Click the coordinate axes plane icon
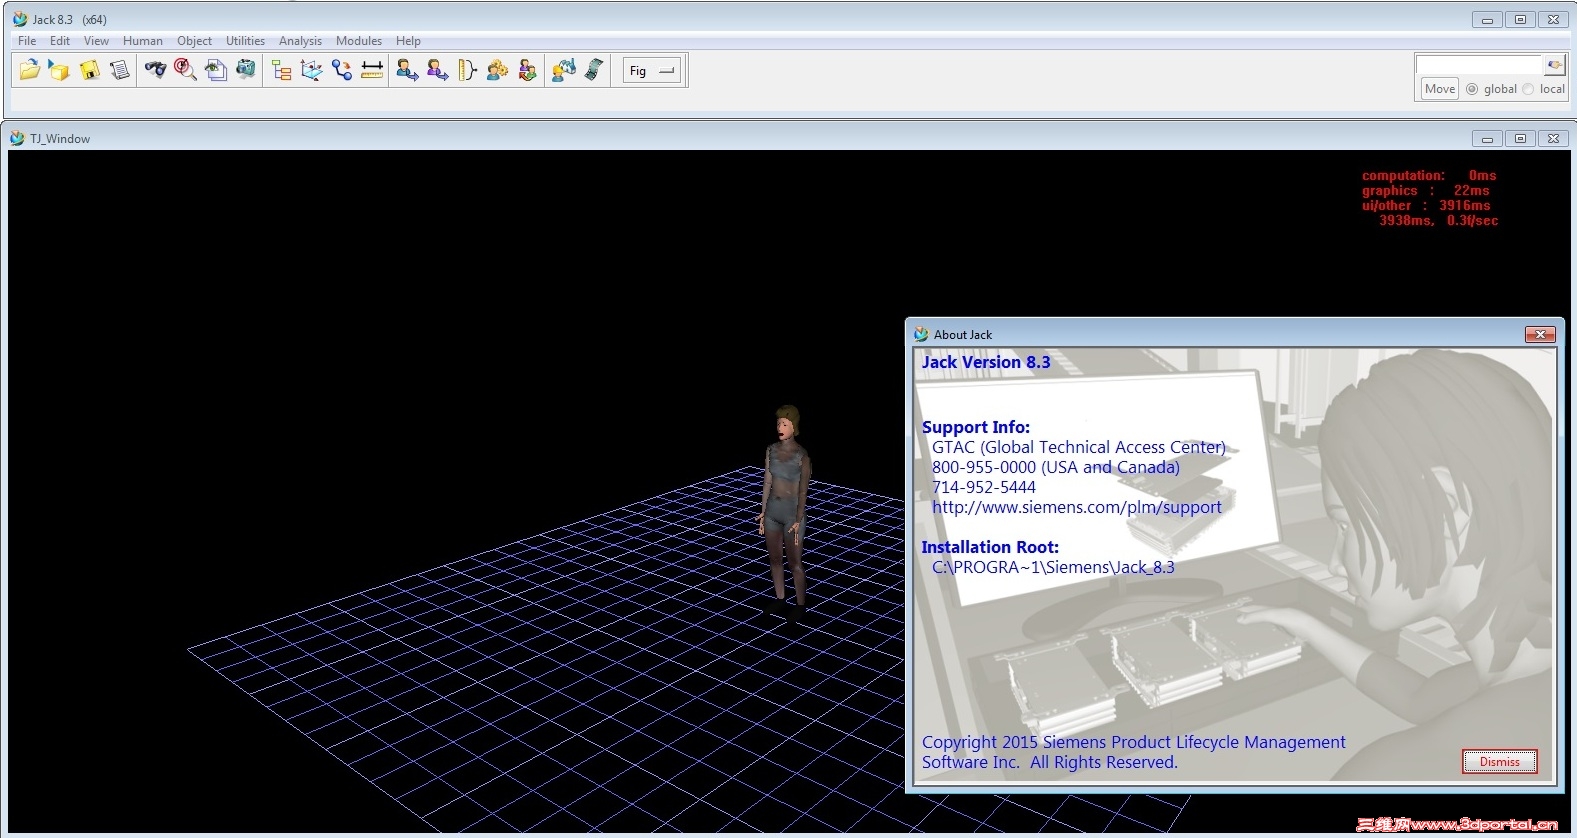This screenshot has height=838, width=1577. click(311, 70)
